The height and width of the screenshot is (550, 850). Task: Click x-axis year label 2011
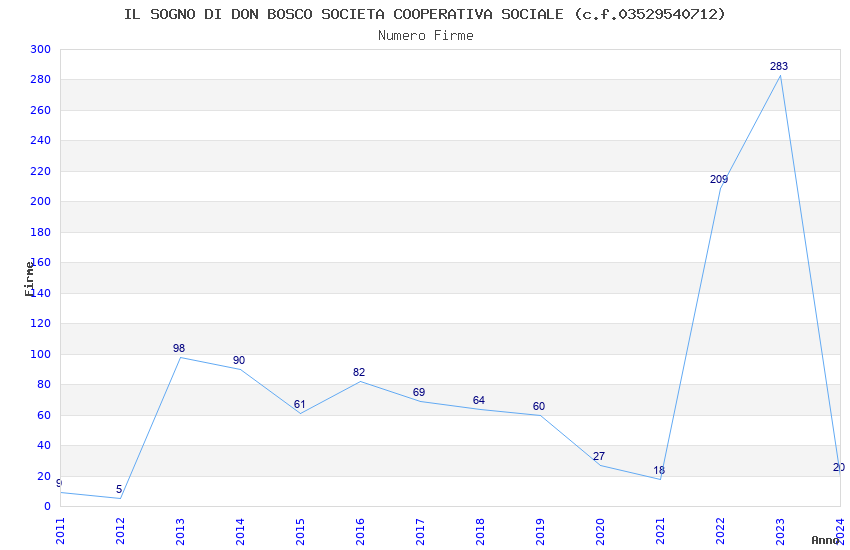(x=60, y=531)
